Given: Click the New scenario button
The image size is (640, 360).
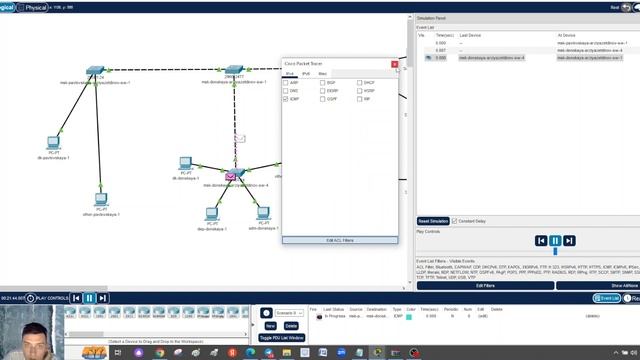Looking at the screenshot, I should click(271, 326).
